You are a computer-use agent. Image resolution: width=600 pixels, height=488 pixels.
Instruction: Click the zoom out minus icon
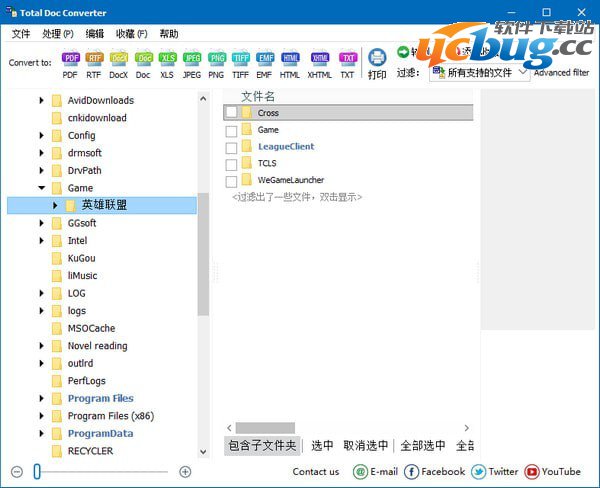pos(17,472)
